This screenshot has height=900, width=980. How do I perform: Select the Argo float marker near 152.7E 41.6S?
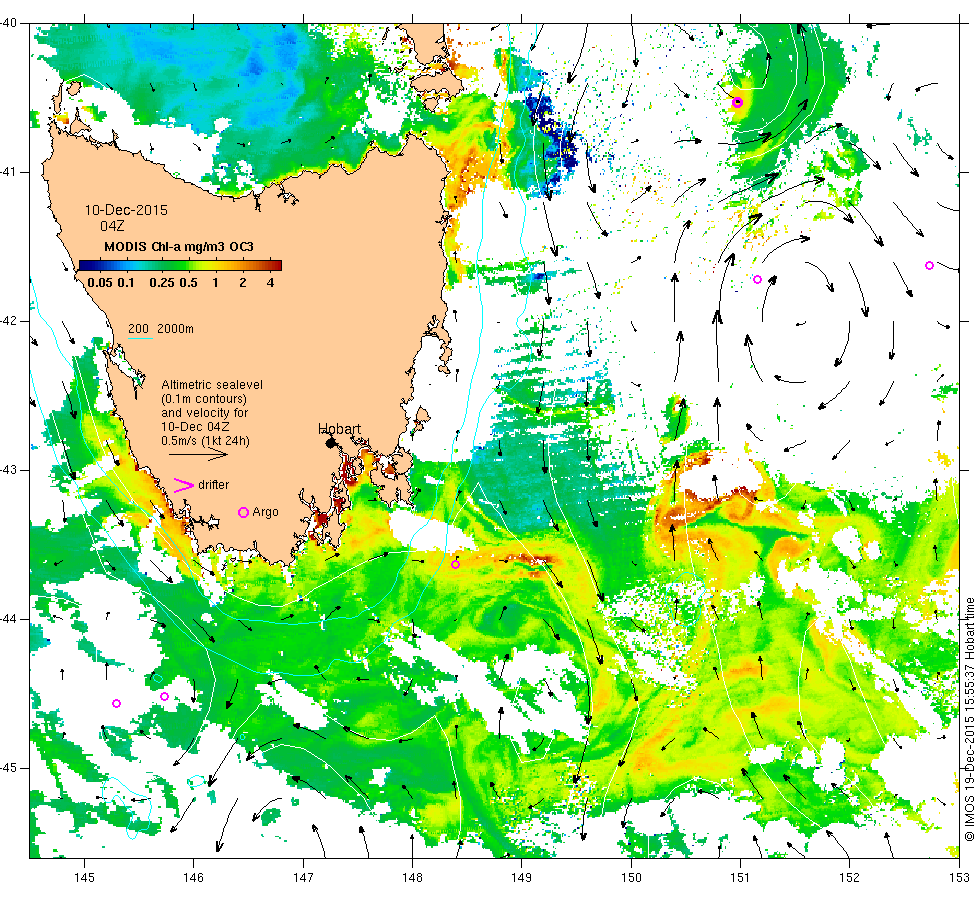point(929,266)
